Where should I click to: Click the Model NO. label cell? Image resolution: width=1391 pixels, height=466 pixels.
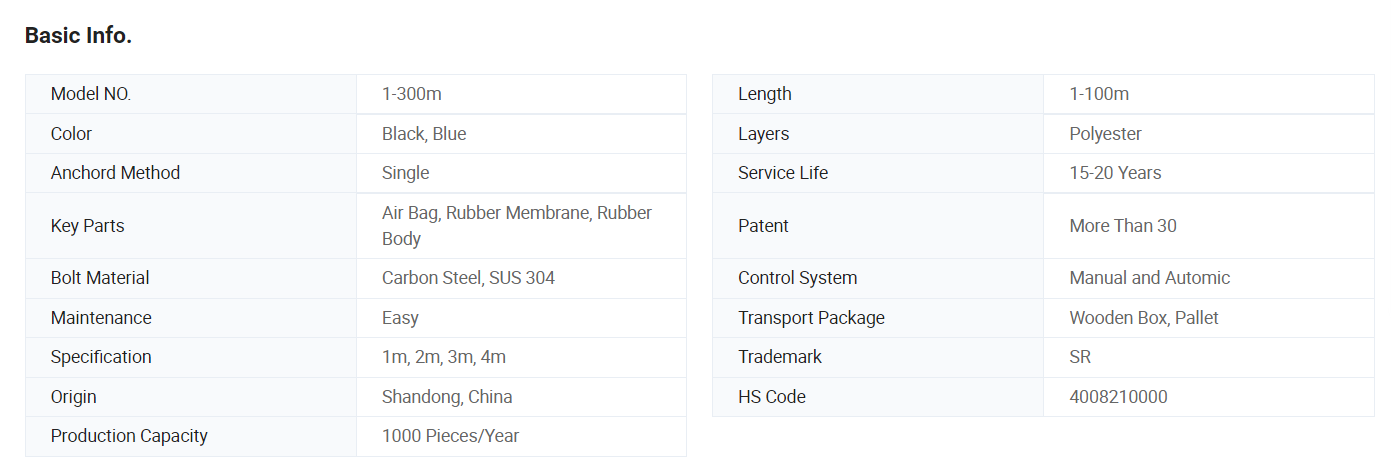(x=91, y=94)
